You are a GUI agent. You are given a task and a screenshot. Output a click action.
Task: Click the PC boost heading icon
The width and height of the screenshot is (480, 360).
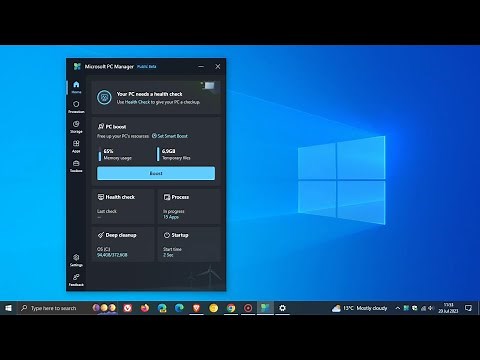pos(101,126)
